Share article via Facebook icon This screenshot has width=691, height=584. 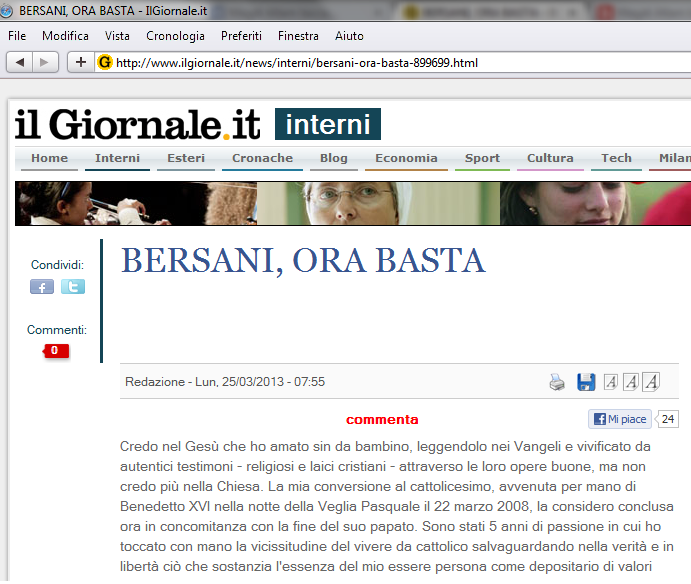(42, 287)
